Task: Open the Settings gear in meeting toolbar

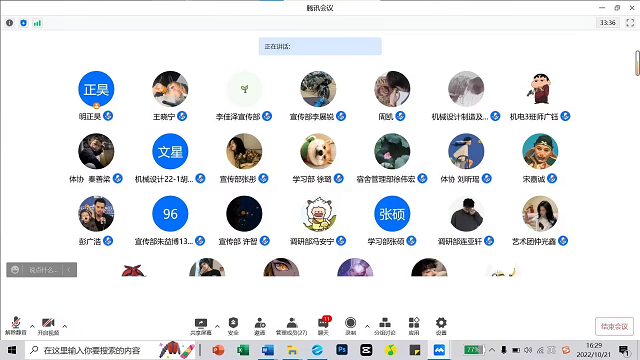Action: point(441,326)
